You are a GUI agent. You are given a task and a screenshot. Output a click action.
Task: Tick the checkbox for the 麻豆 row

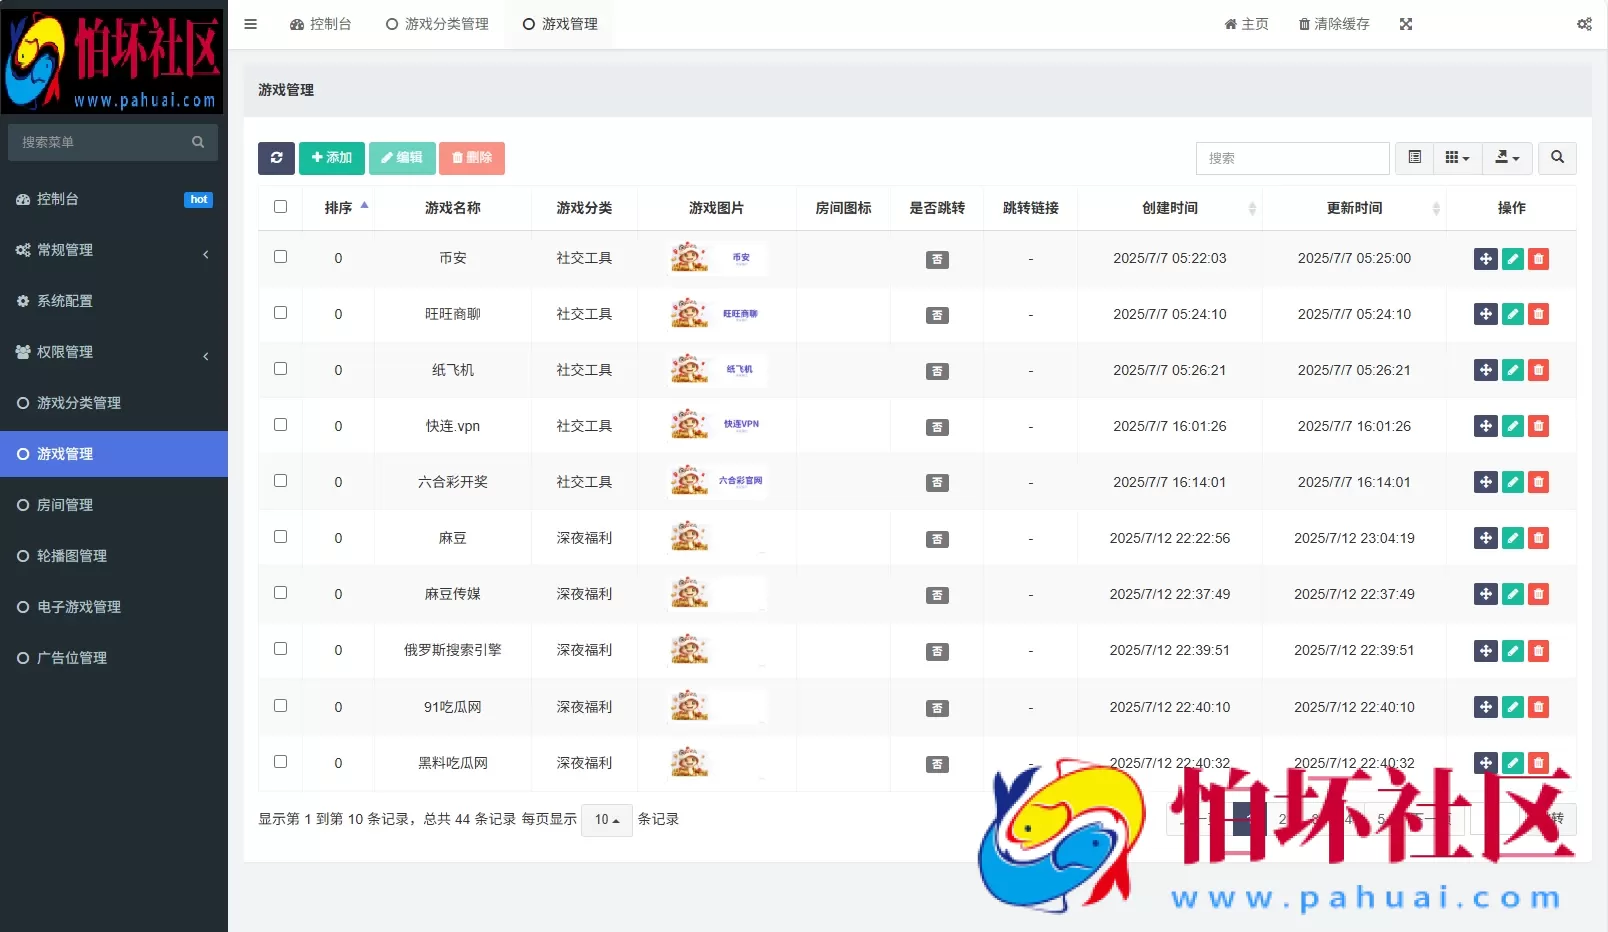click(x=280, y=537)
